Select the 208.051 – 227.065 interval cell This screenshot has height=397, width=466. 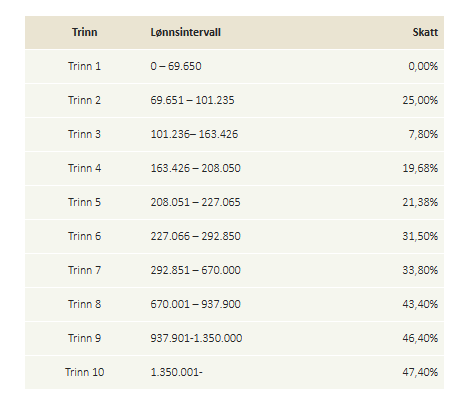195,202
